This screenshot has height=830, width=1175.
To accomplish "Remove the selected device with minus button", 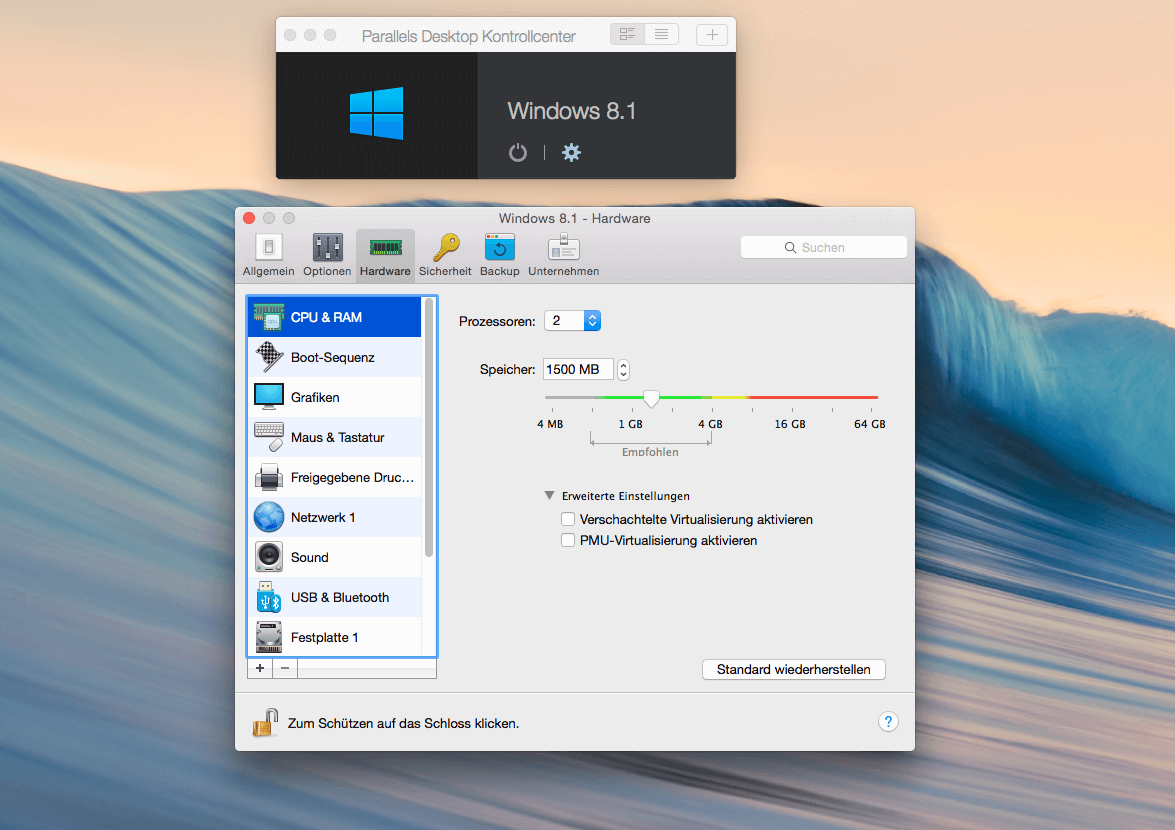I will [x=285, y=668].
